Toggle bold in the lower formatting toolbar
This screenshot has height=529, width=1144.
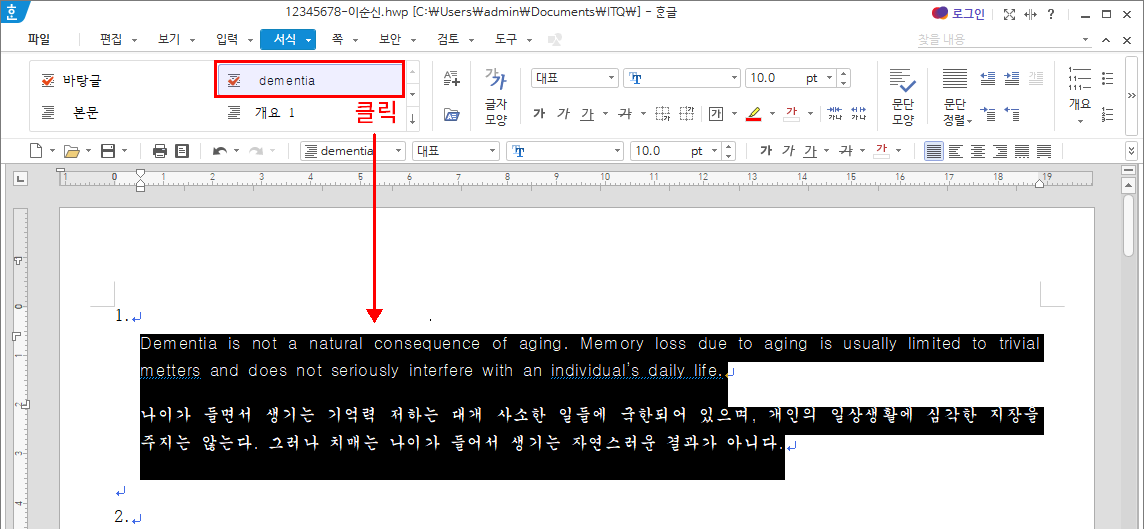point(765,151)
